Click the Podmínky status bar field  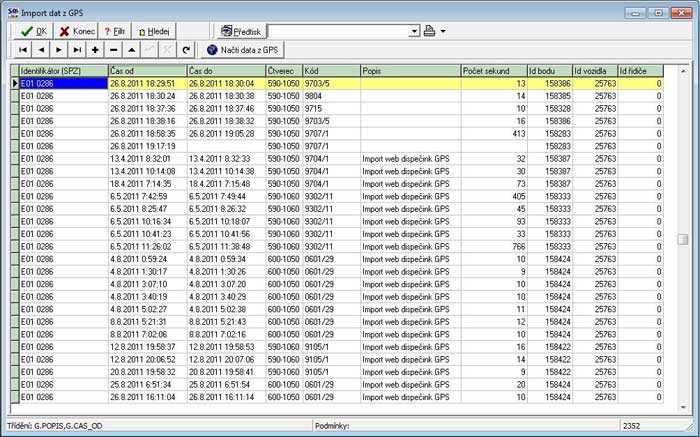466,426
